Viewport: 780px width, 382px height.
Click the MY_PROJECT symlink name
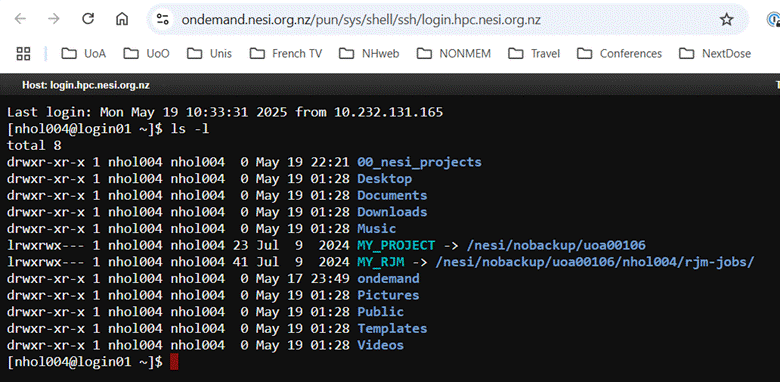coord(396,245)
